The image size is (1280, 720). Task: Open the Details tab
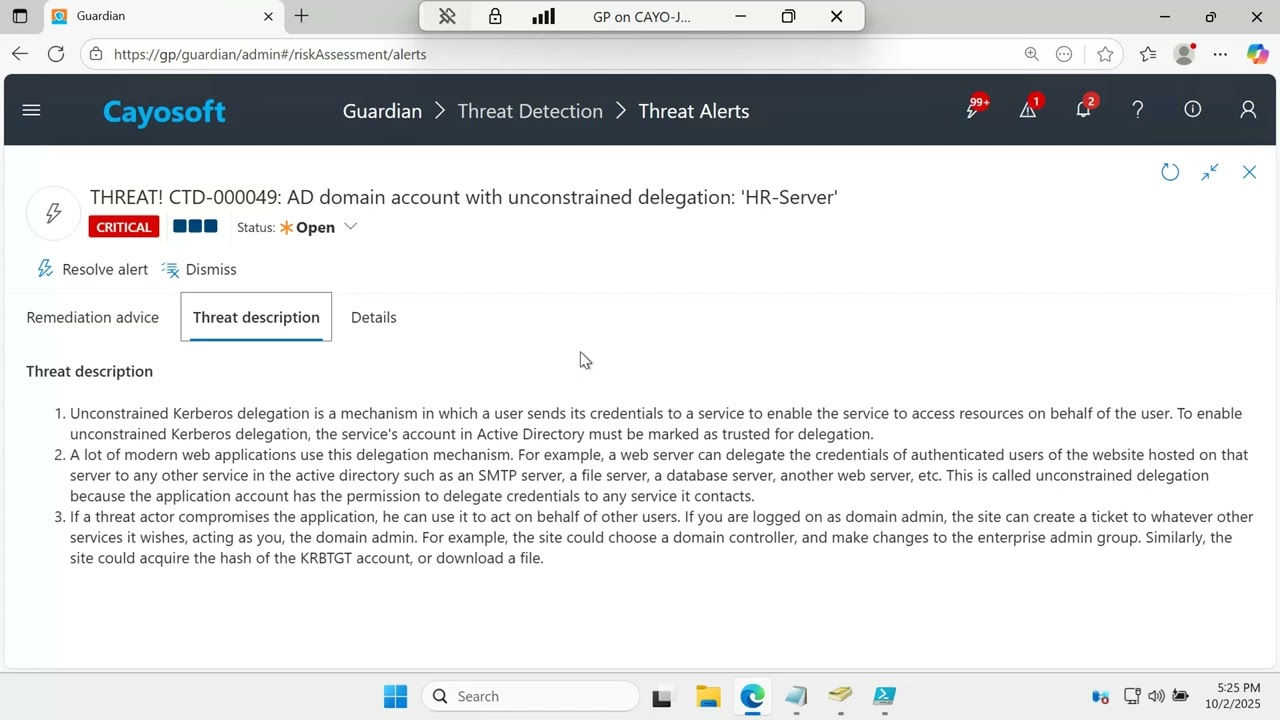click(374, 317)
